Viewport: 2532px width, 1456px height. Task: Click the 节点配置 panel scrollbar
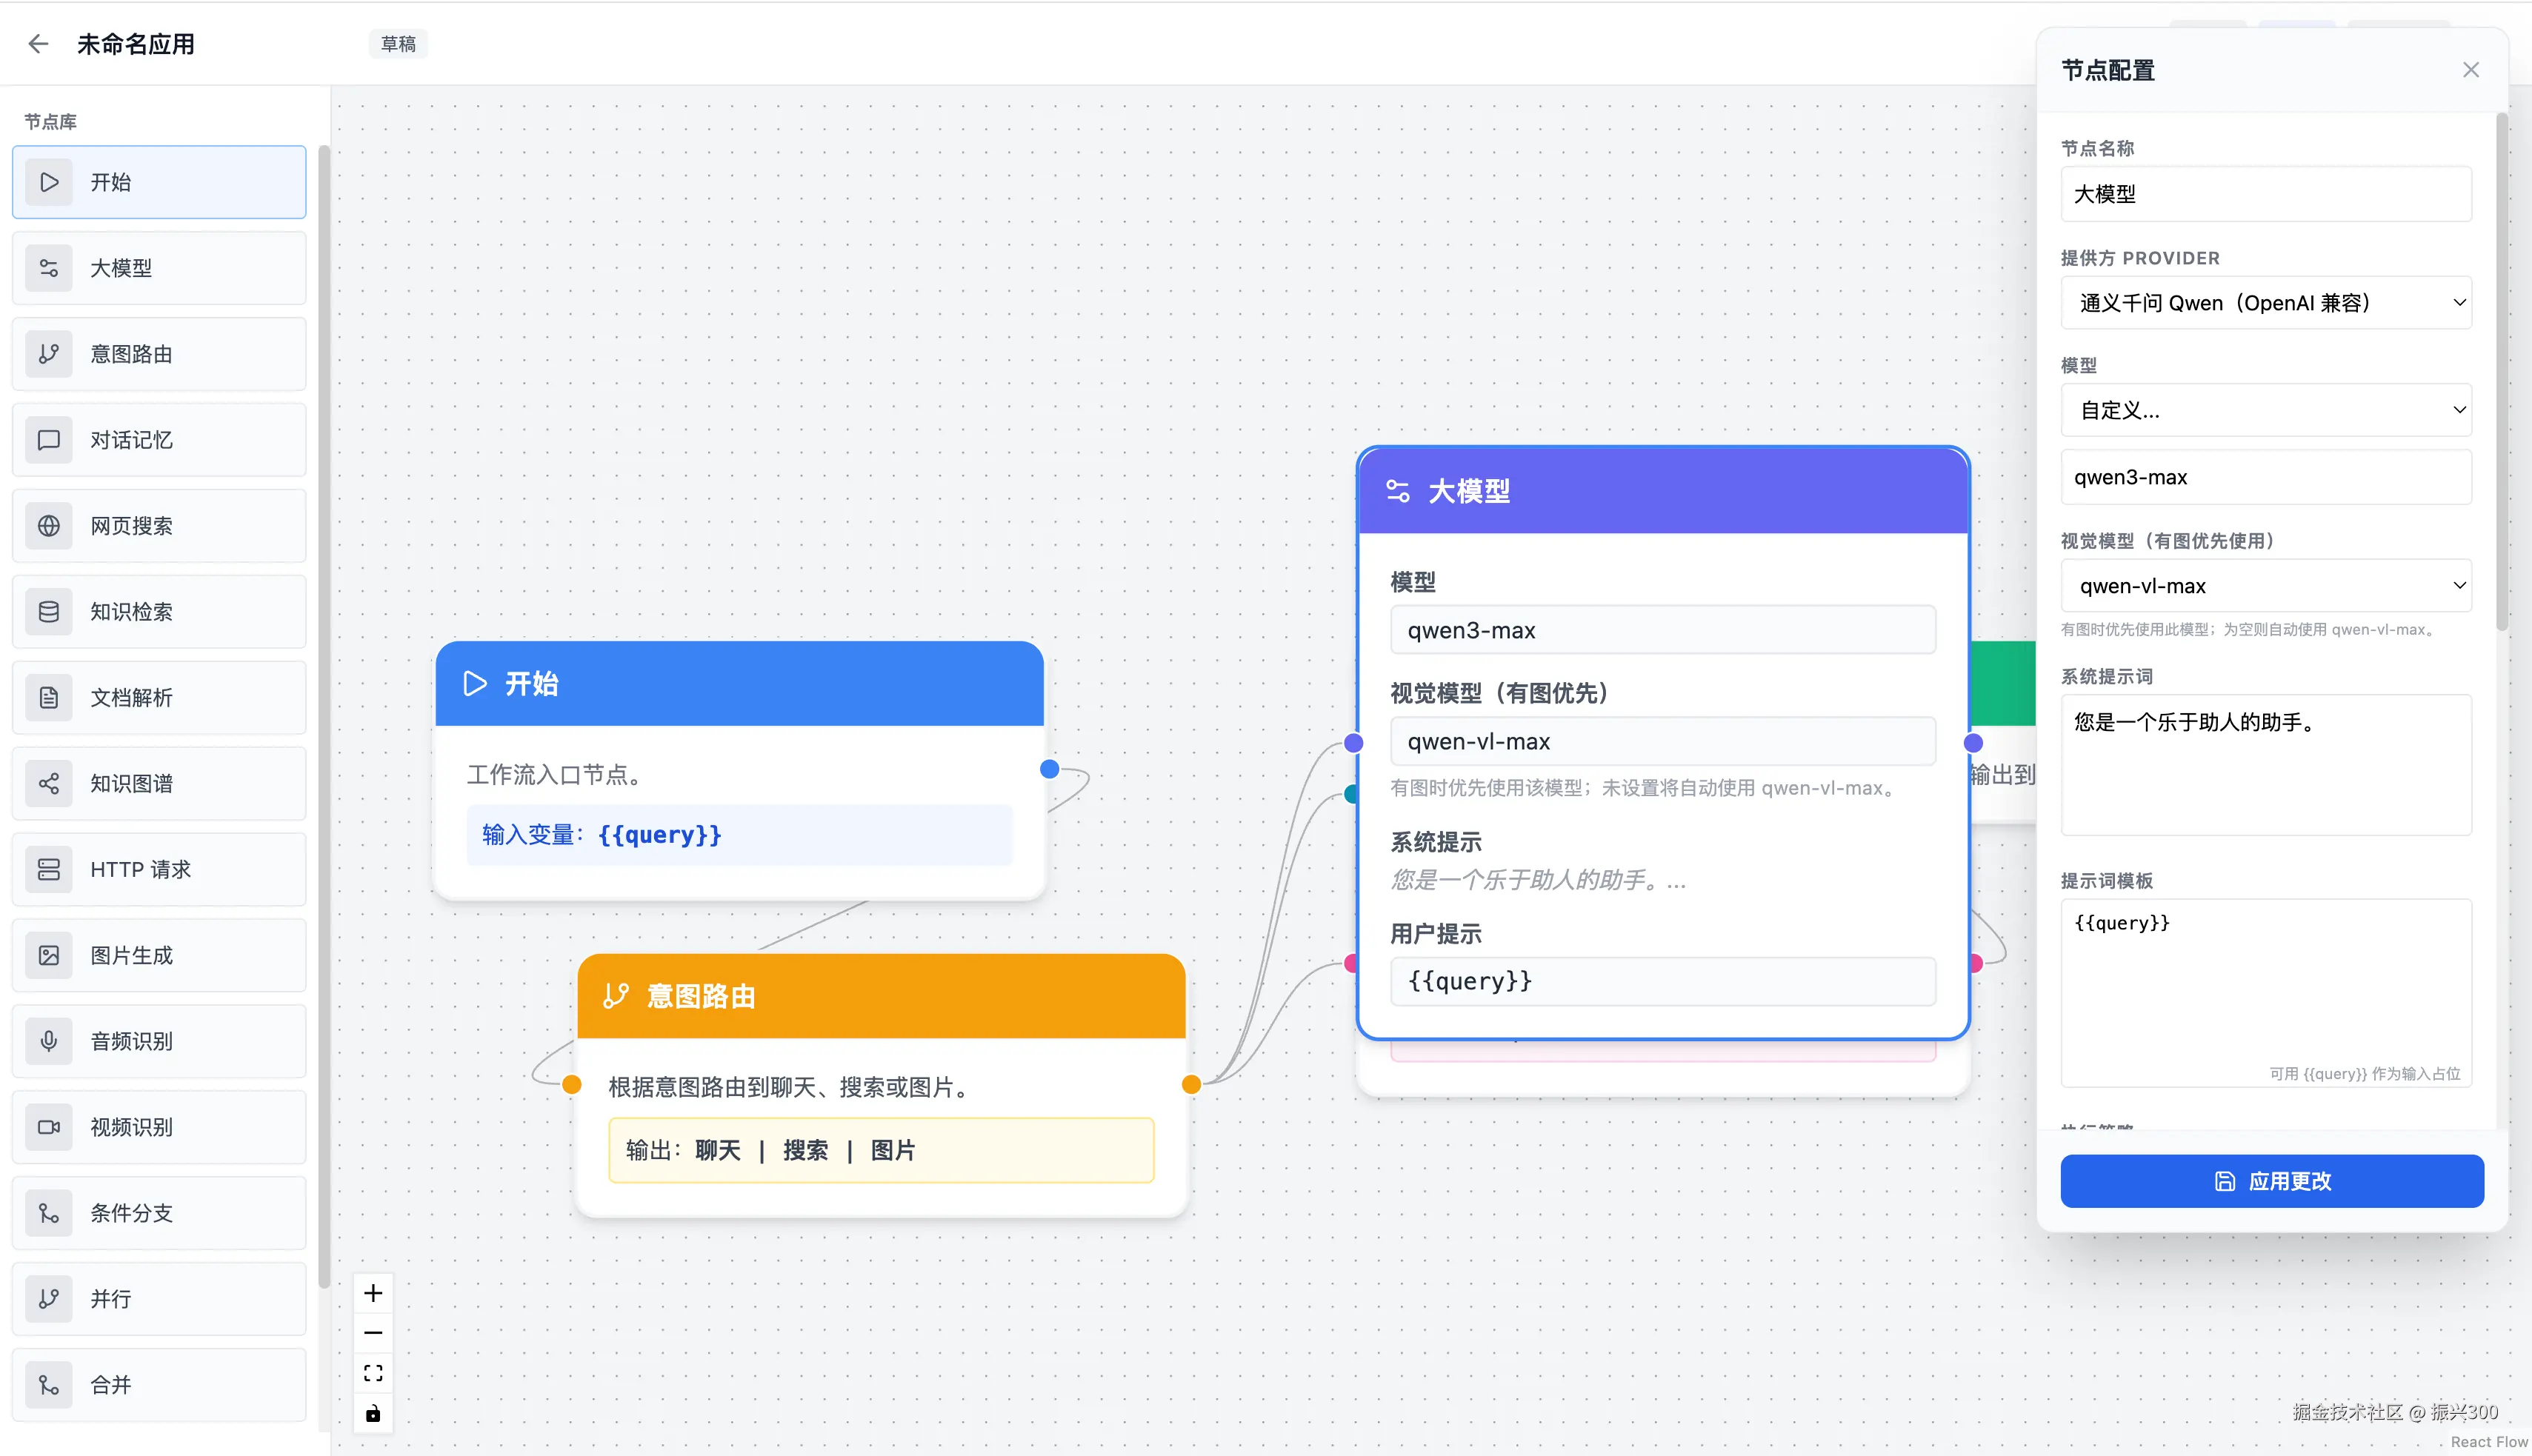tap(2501, 372)
